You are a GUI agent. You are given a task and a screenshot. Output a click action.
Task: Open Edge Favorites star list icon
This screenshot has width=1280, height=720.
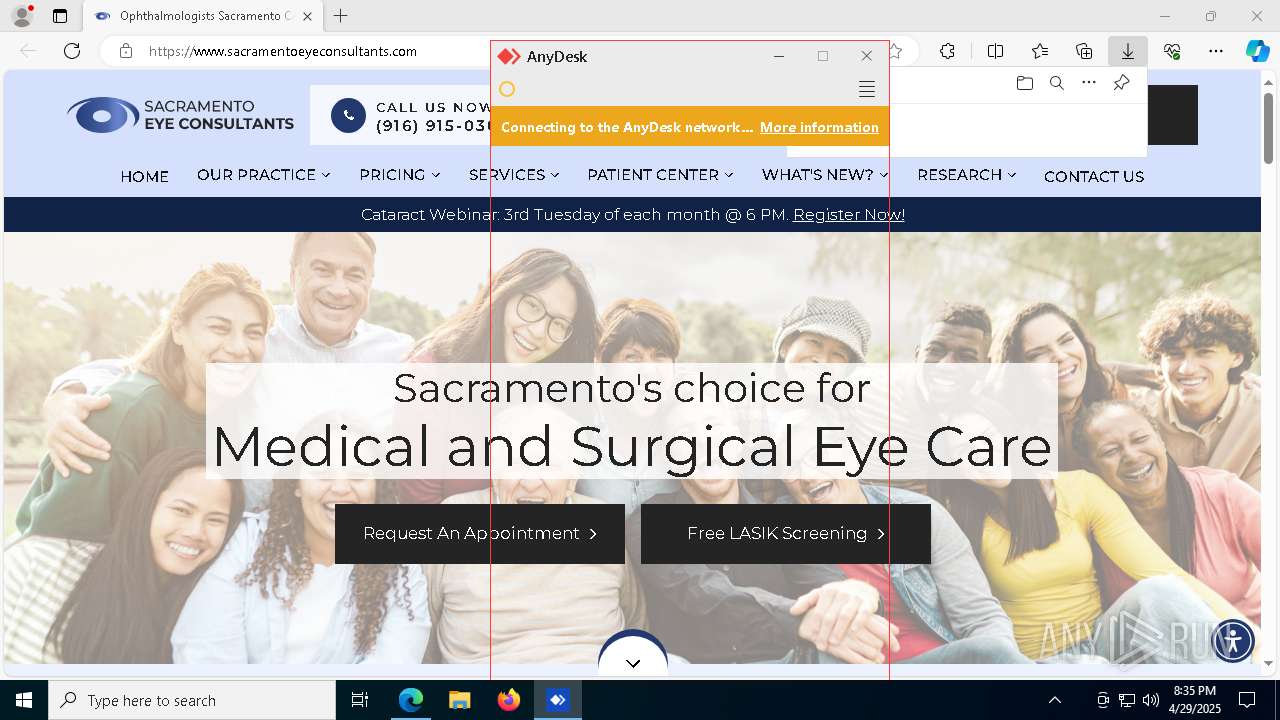(x=1040, y=51)
